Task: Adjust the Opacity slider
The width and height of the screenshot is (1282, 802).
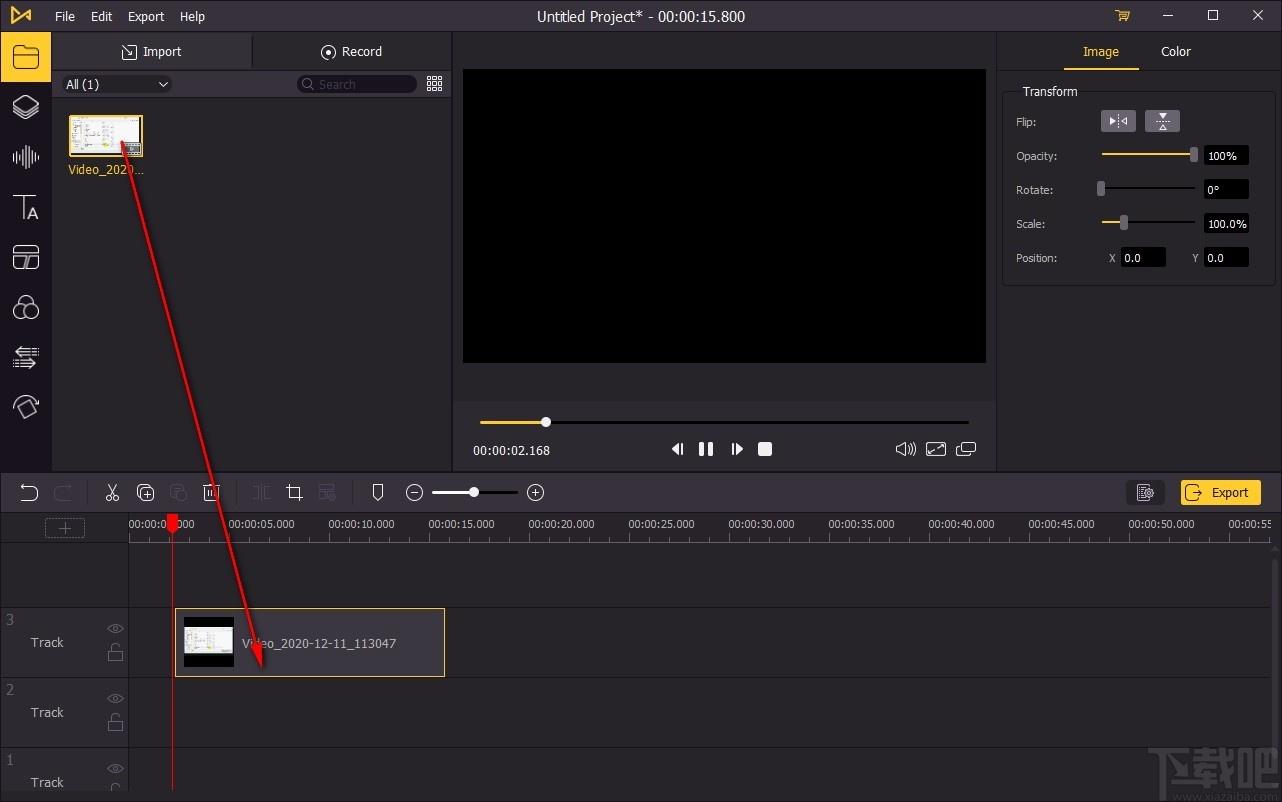Action: click(x=1193, y=155)
